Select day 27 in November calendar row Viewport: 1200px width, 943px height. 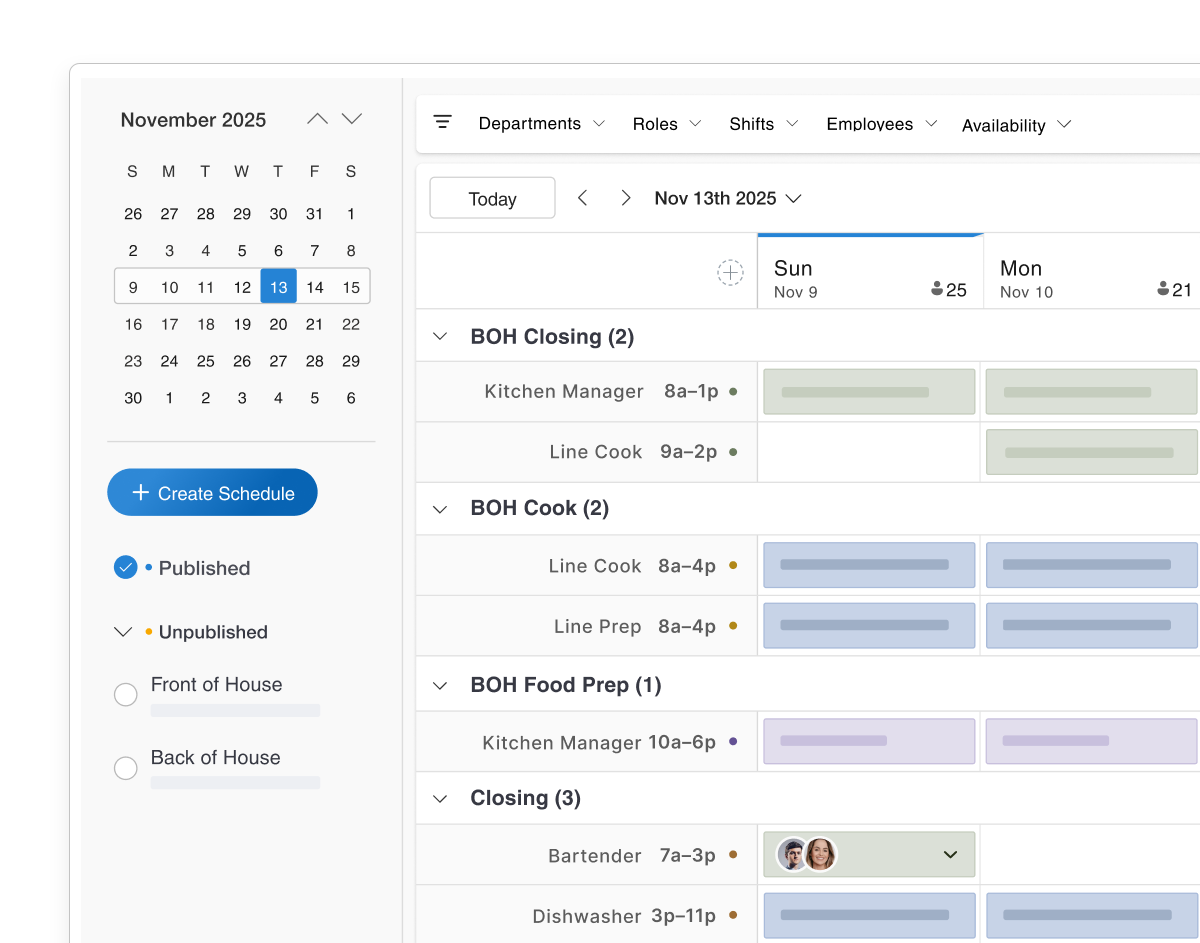tap(279, 361)
